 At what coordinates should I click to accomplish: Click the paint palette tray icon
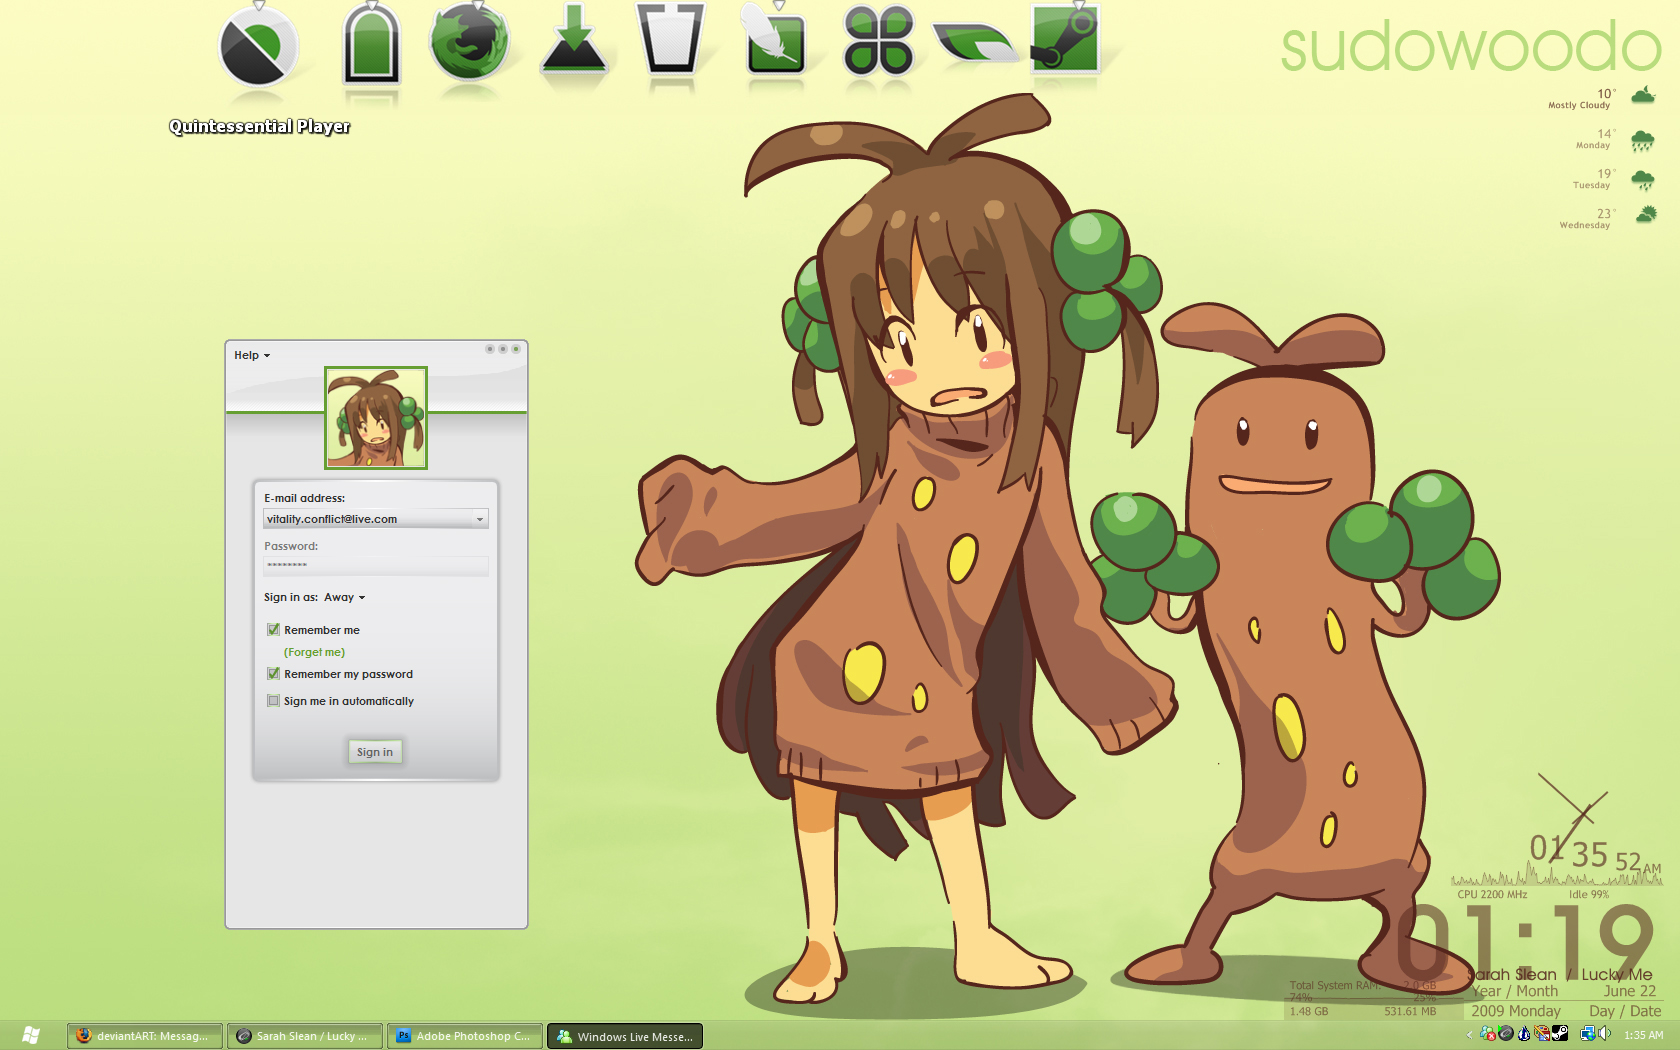1542,1033
